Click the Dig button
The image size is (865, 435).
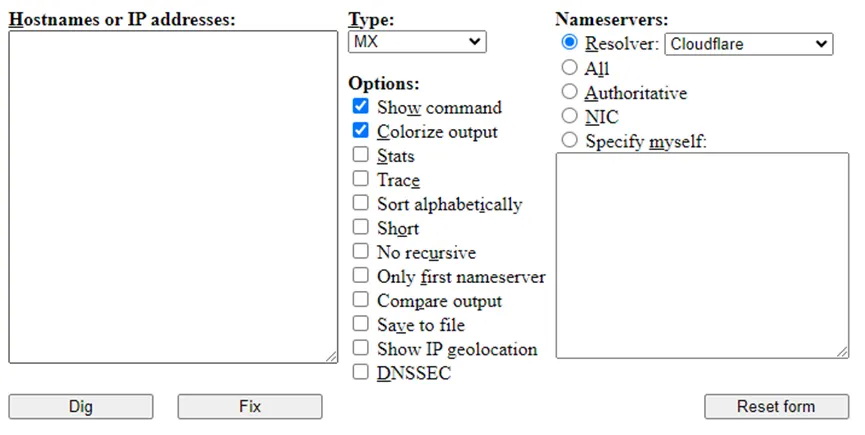[x=81, y=406]
